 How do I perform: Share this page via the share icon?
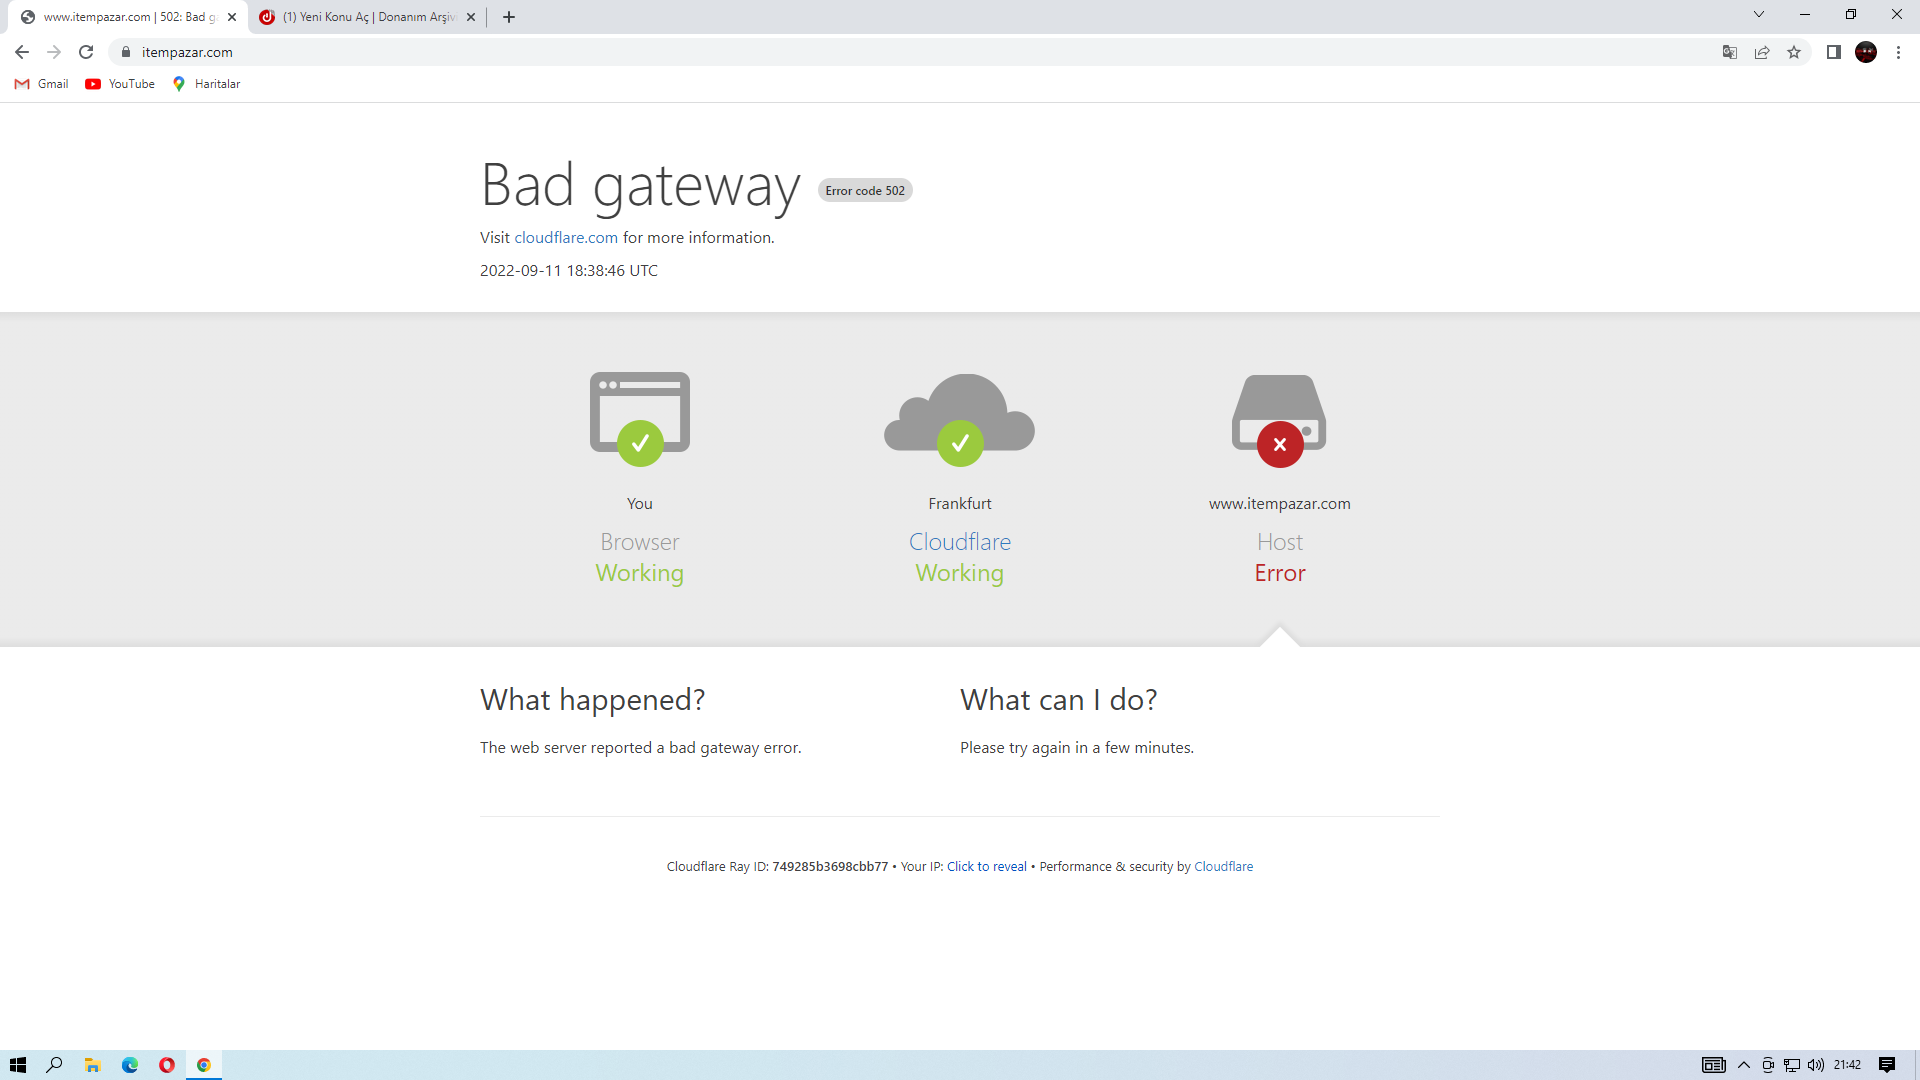coord(1762,52)
